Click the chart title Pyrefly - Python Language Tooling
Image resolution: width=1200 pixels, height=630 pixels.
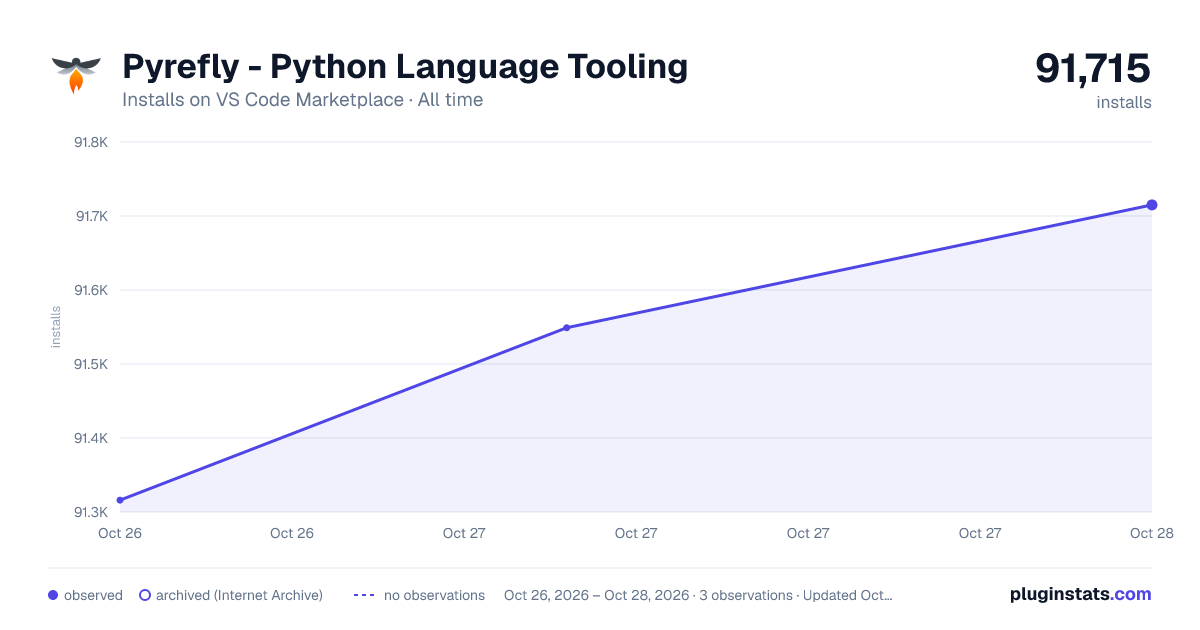[405, 66]
